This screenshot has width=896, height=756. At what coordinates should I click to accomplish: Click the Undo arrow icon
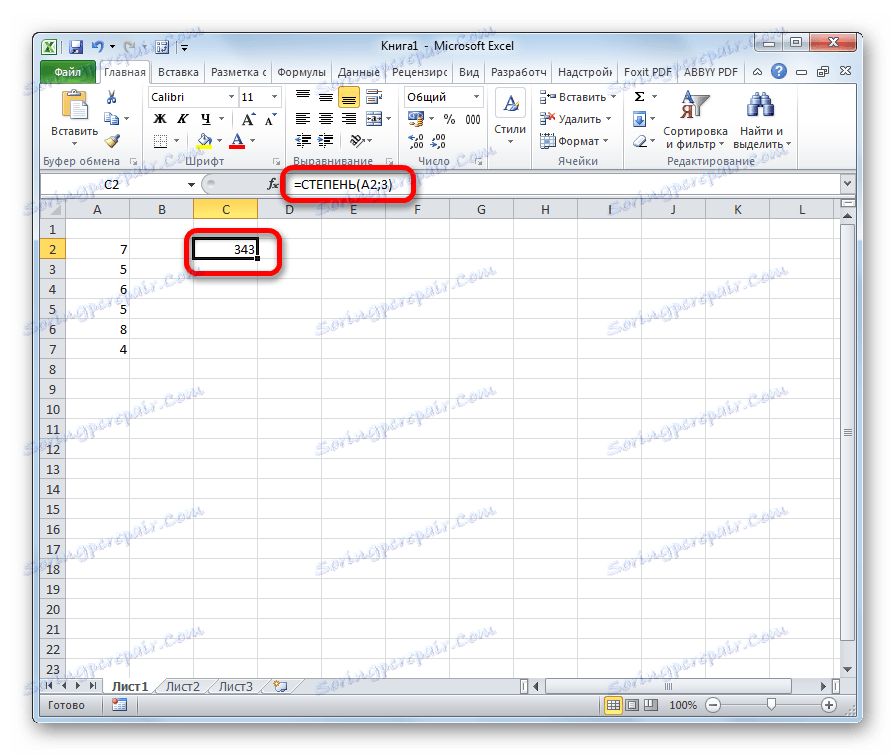[x=97, y=47]
